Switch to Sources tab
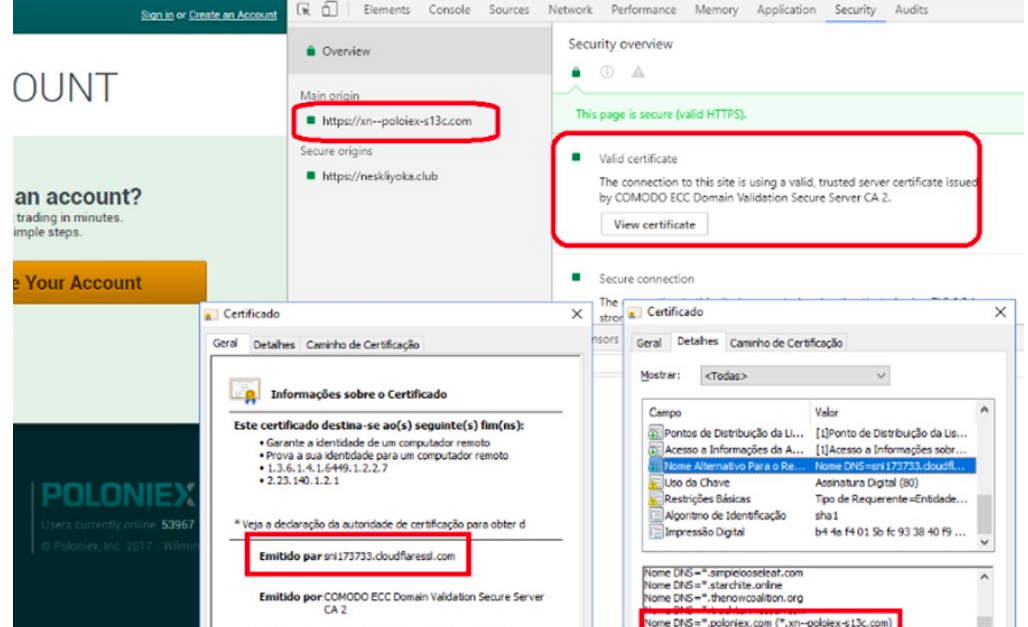The height and width of the screenshot is (627, 1028). [x=509, y=10]
